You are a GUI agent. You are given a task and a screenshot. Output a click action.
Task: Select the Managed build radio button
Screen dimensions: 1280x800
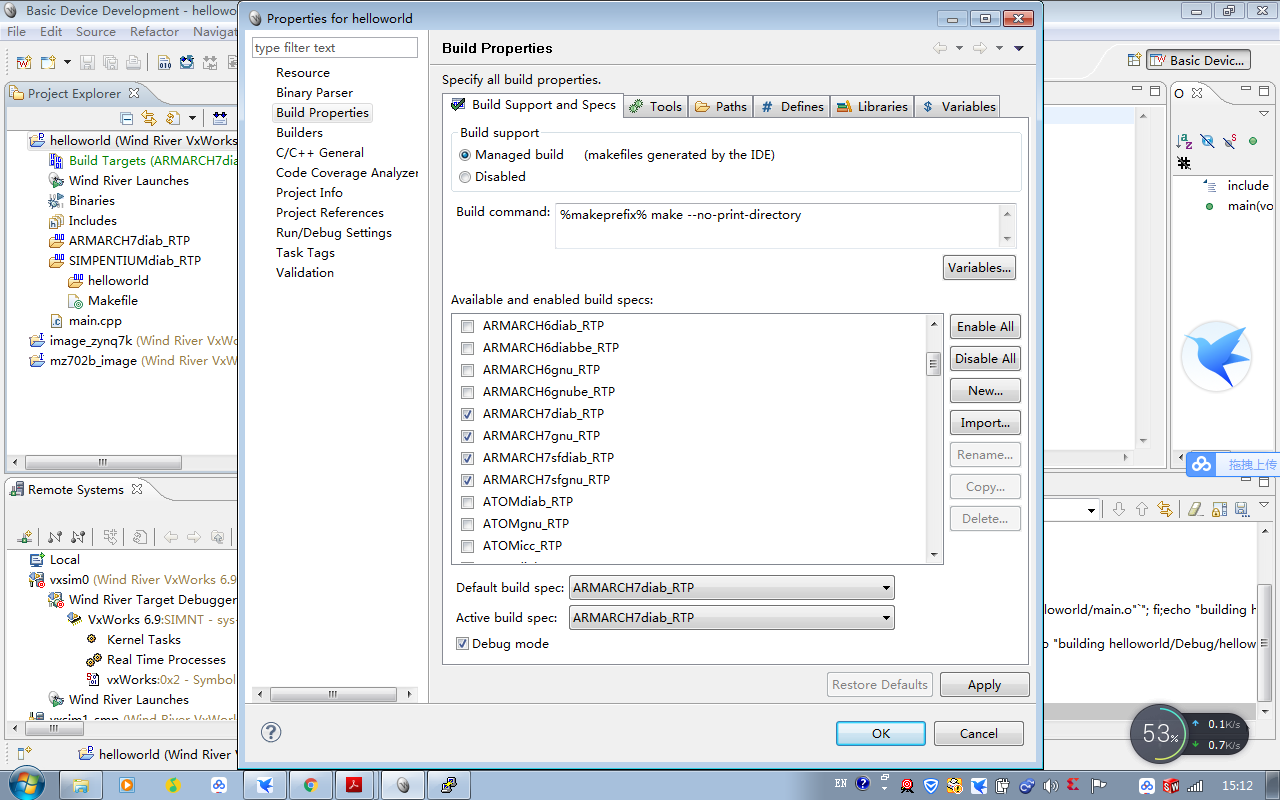(x=463, y=154)
